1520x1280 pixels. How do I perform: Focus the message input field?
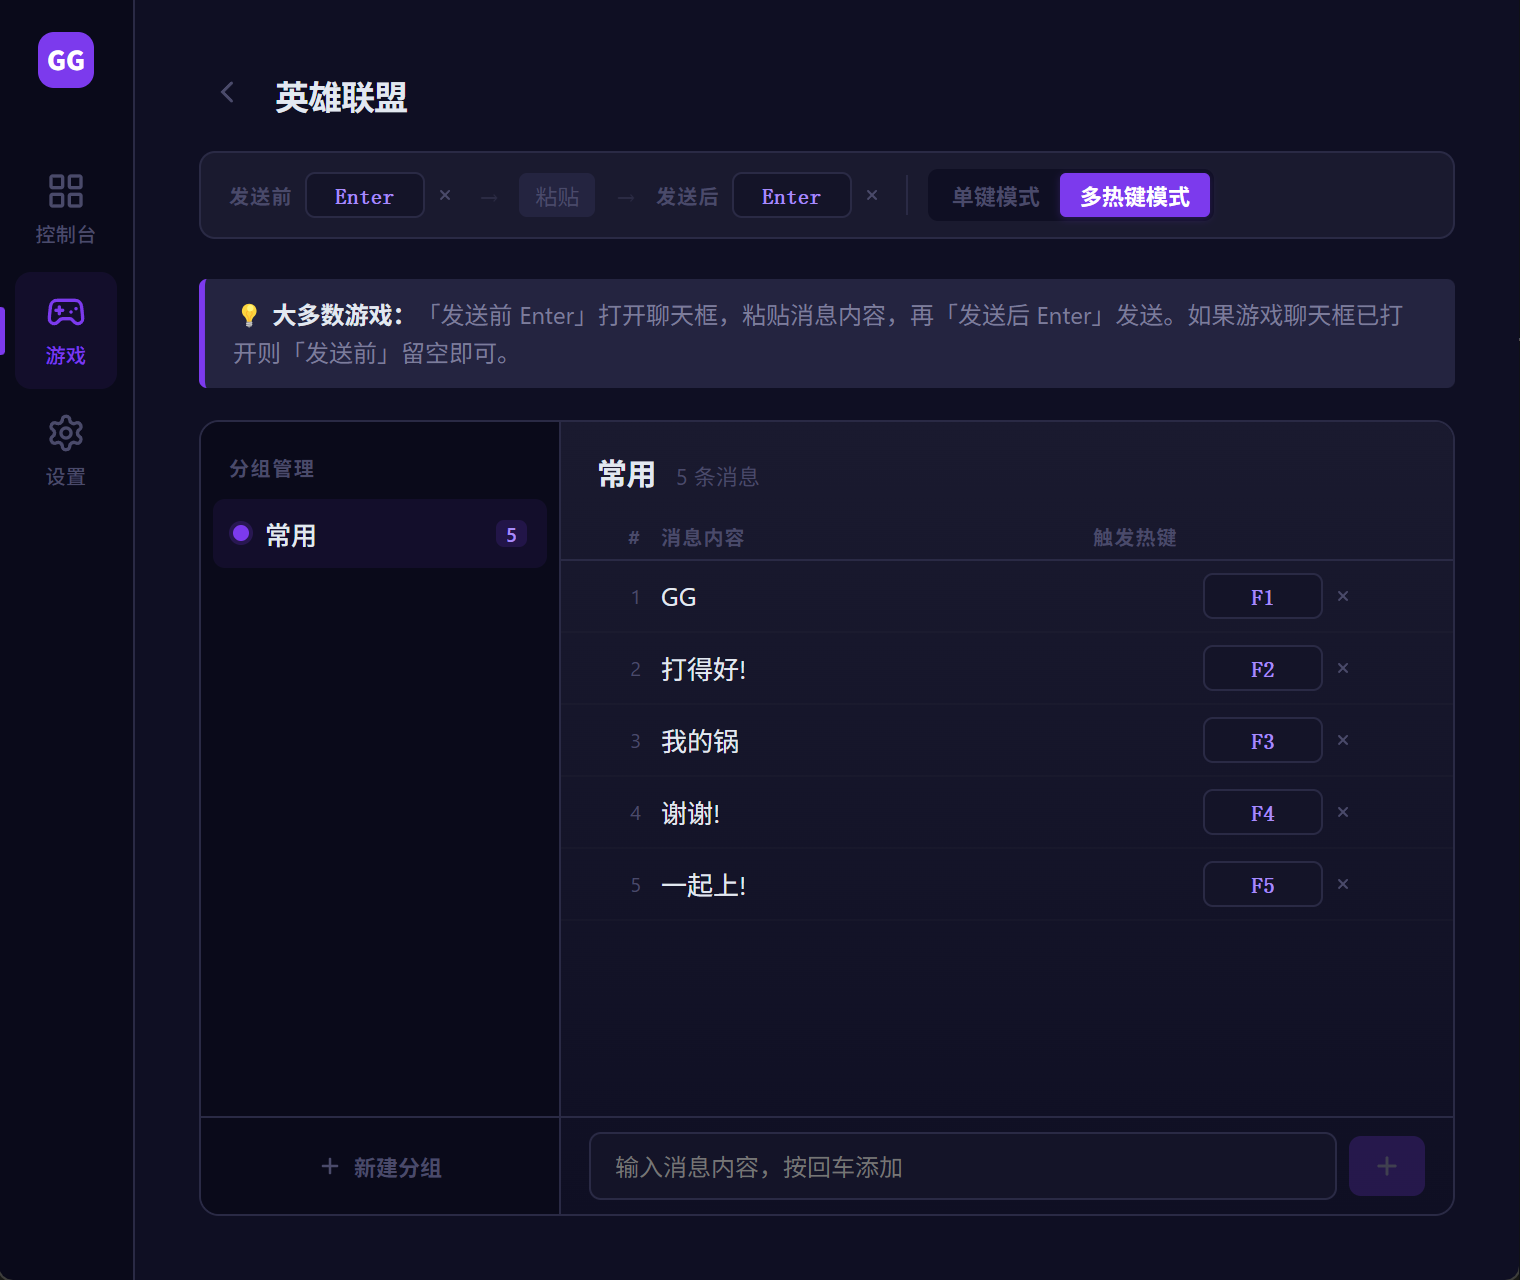point(962,1166)
